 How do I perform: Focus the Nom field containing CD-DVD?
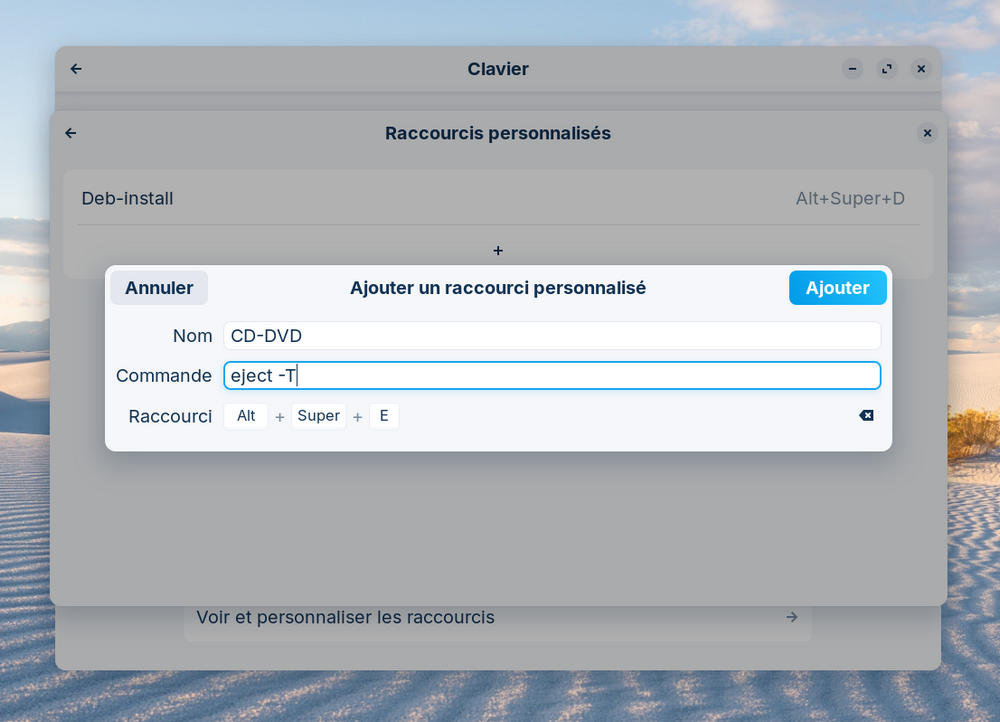click(x=551, y=336)
